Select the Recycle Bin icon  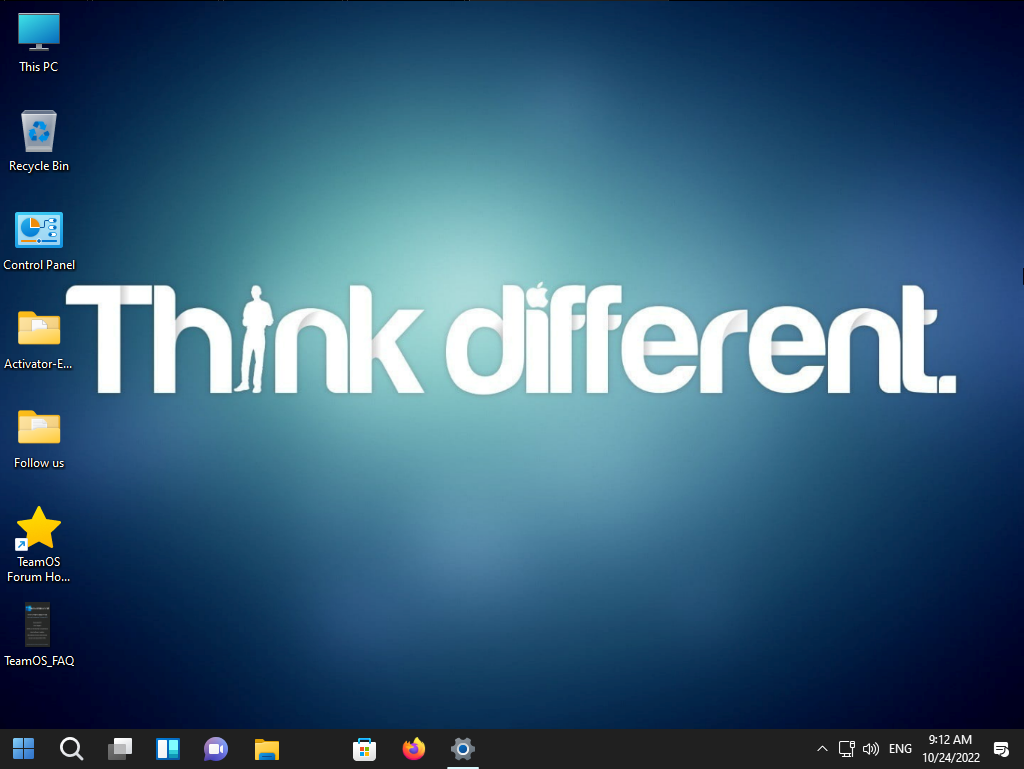pyautogui.click(x=39, y=131)
